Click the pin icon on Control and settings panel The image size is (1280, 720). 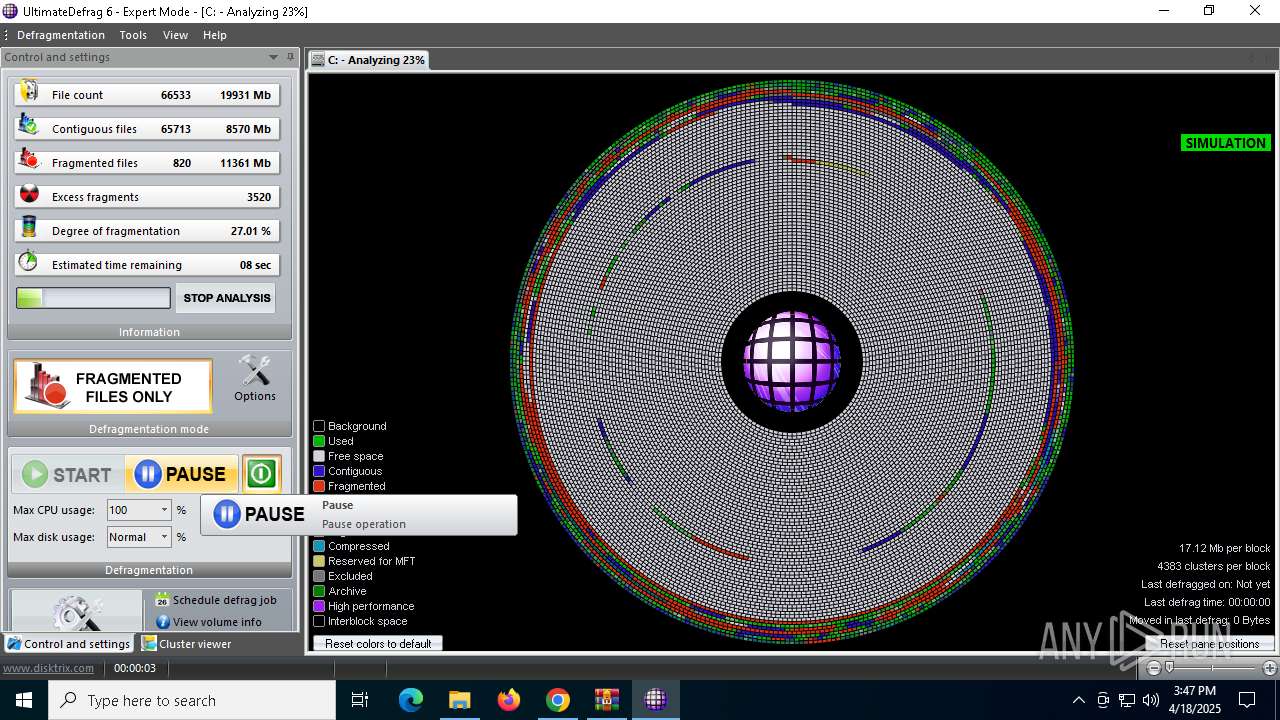coord(290,57)
